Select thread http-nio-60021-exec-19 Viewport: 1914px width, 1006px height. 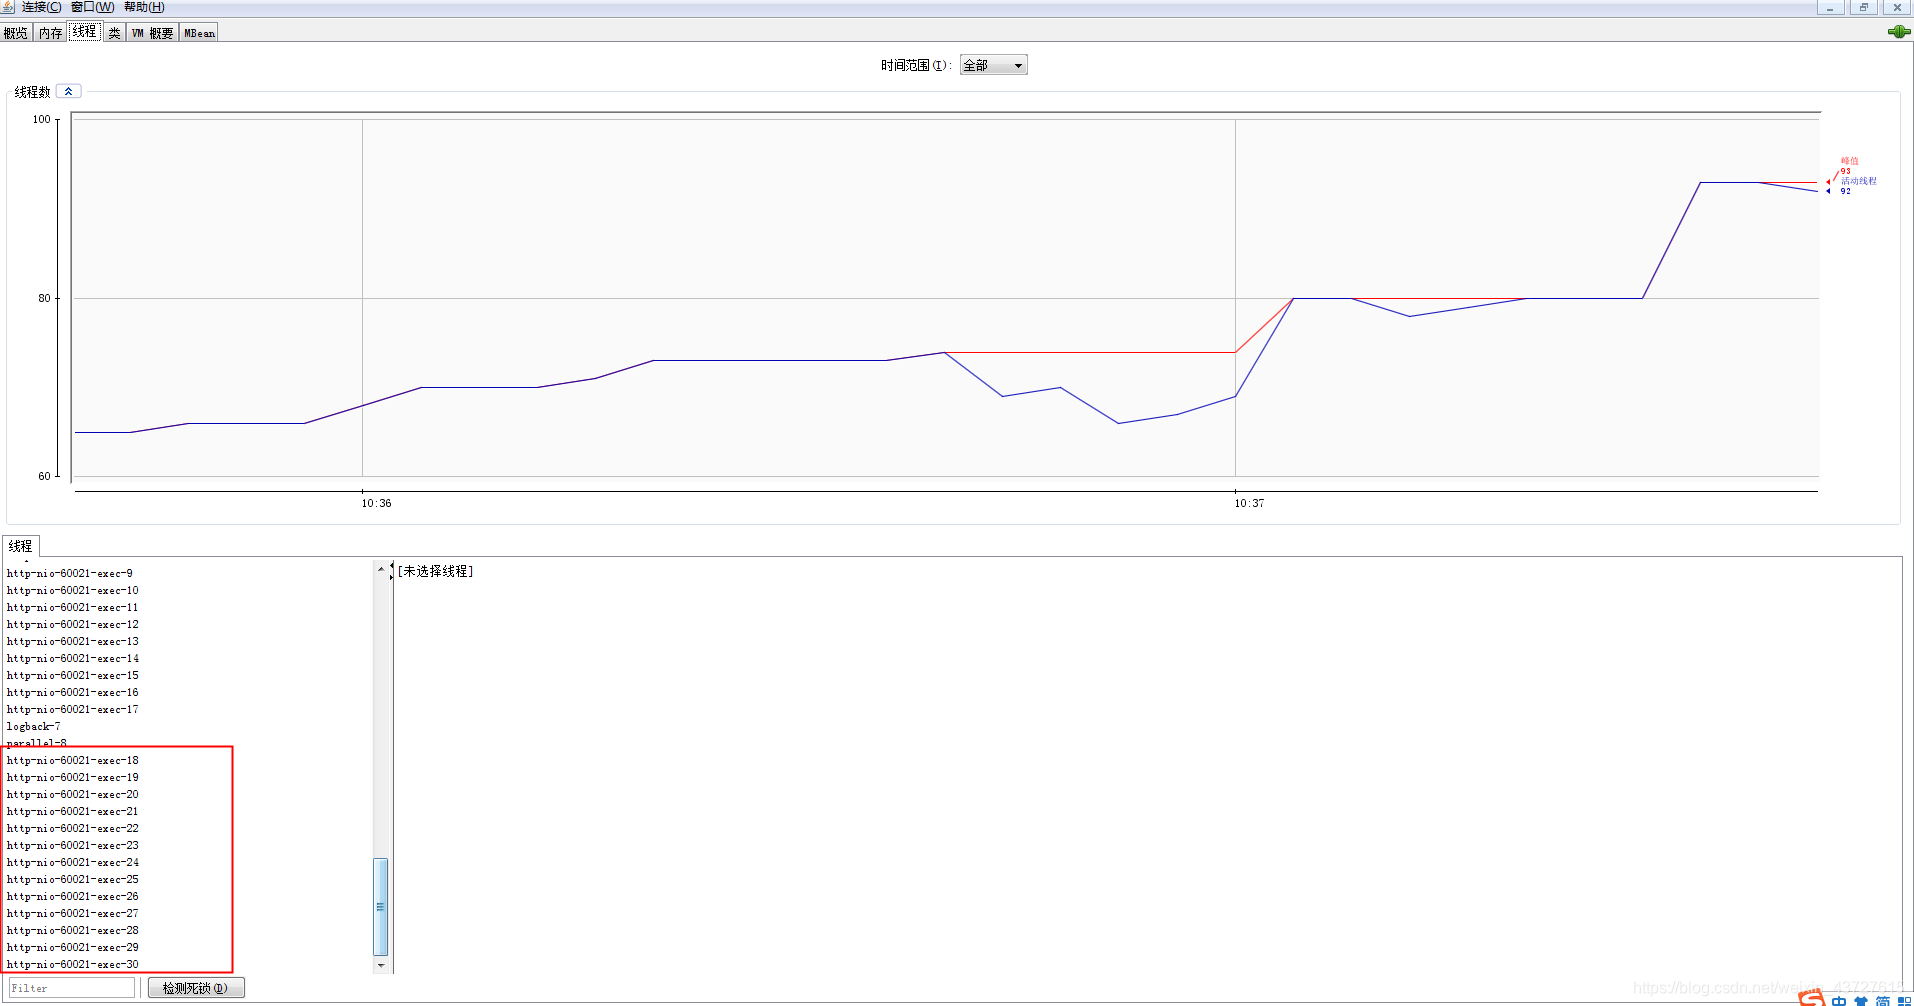tap(73, 778)
